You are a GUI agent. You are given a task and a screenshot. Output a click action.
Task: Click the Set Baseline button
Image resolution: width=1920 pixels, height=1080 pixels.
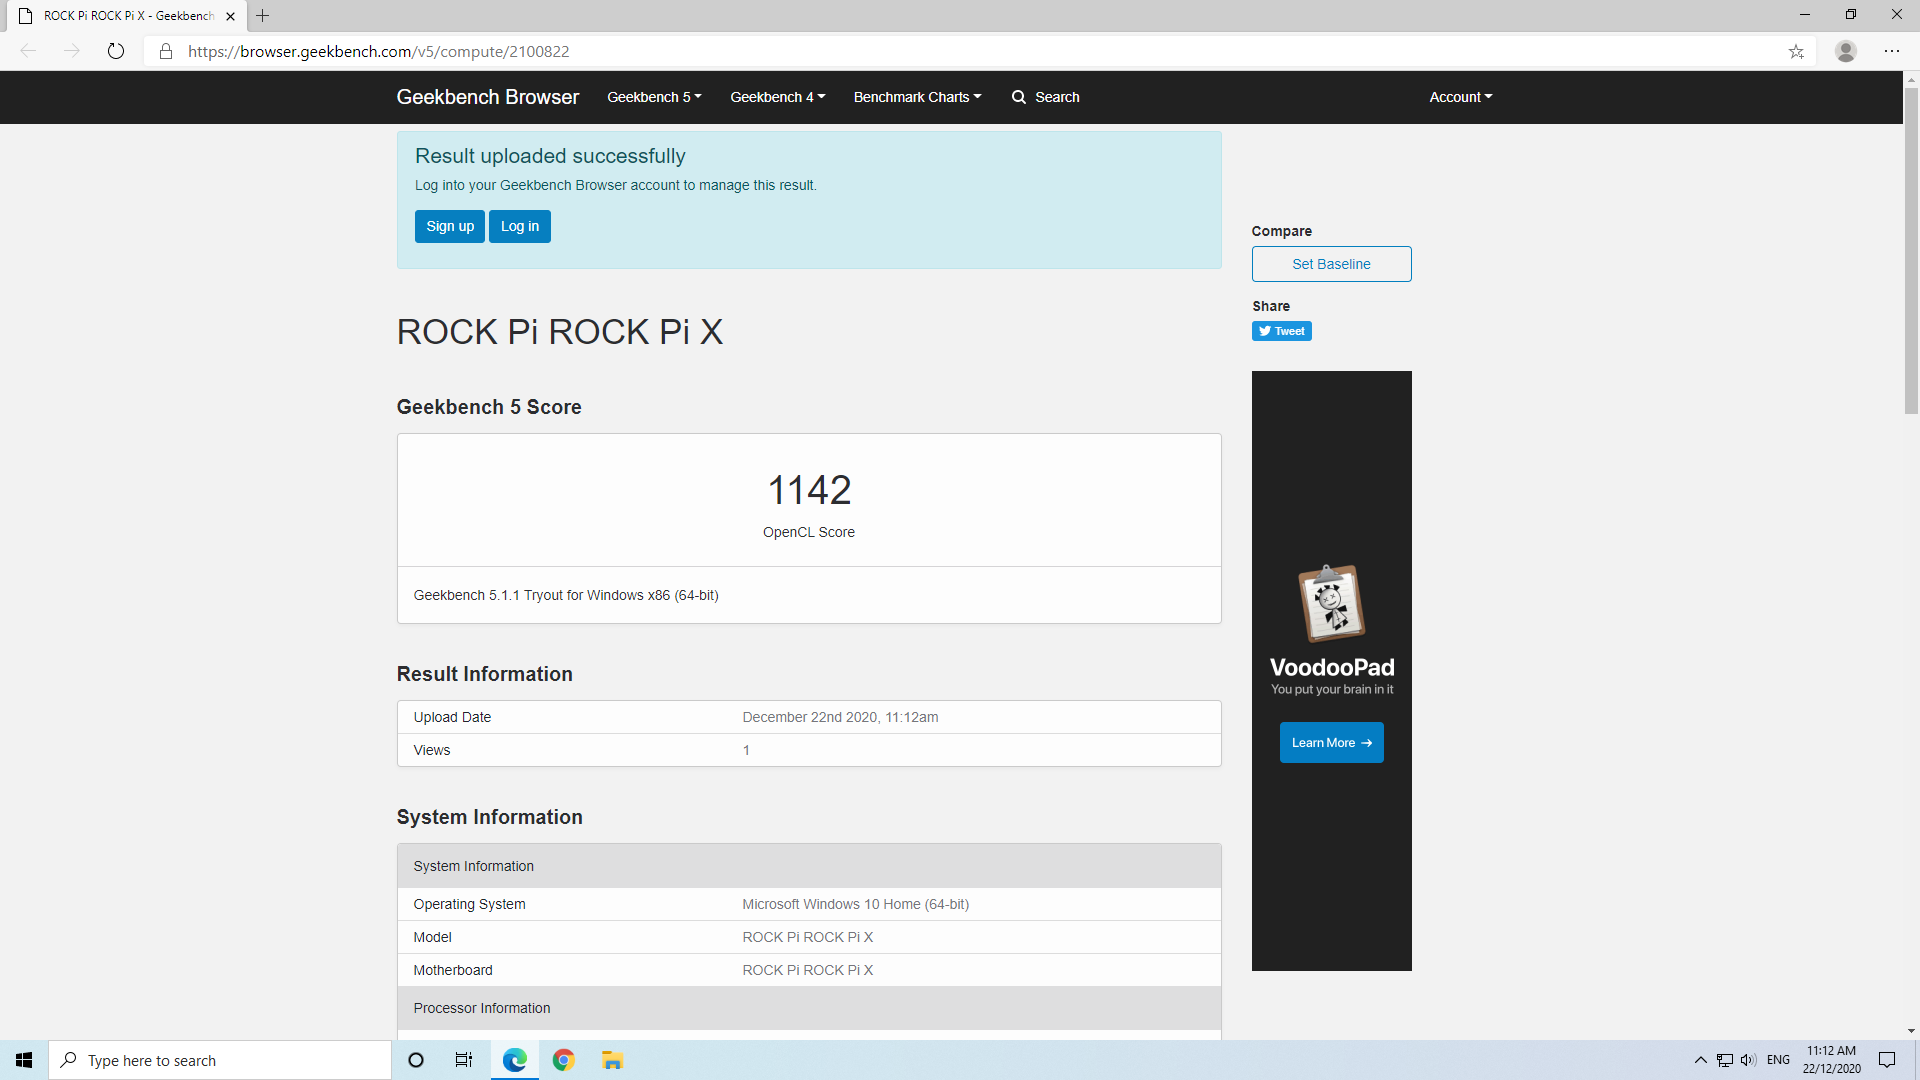click(x=1331, y=264)
